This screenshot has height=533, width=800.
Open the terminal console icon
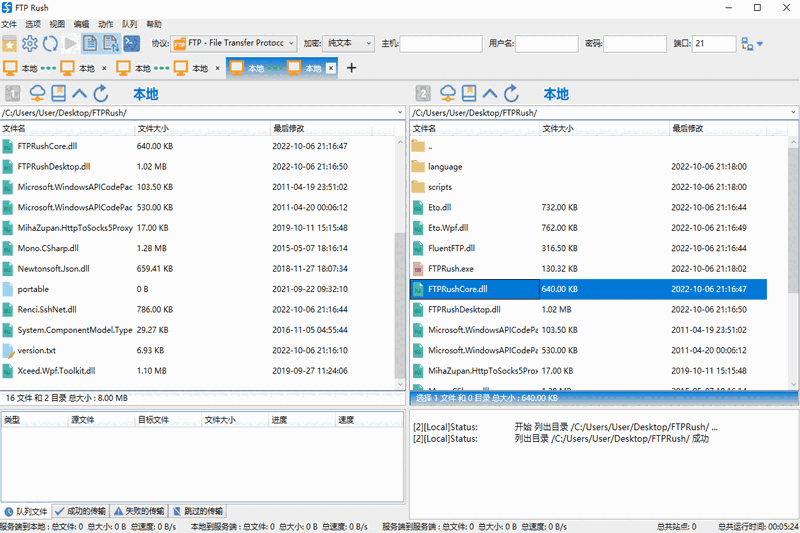[131, 43]
